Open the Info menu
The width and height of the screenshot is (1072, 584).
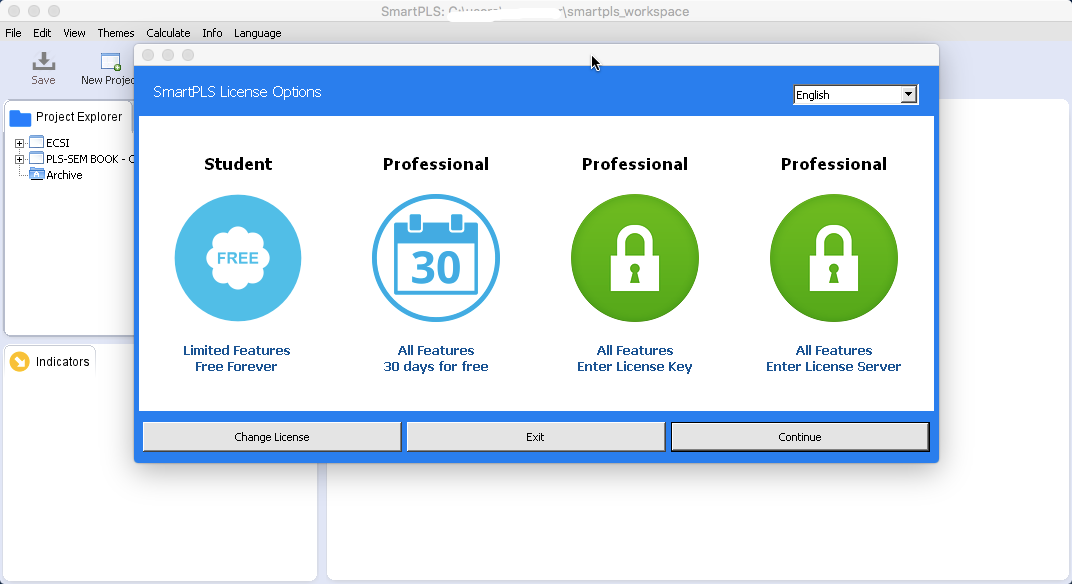212,33
